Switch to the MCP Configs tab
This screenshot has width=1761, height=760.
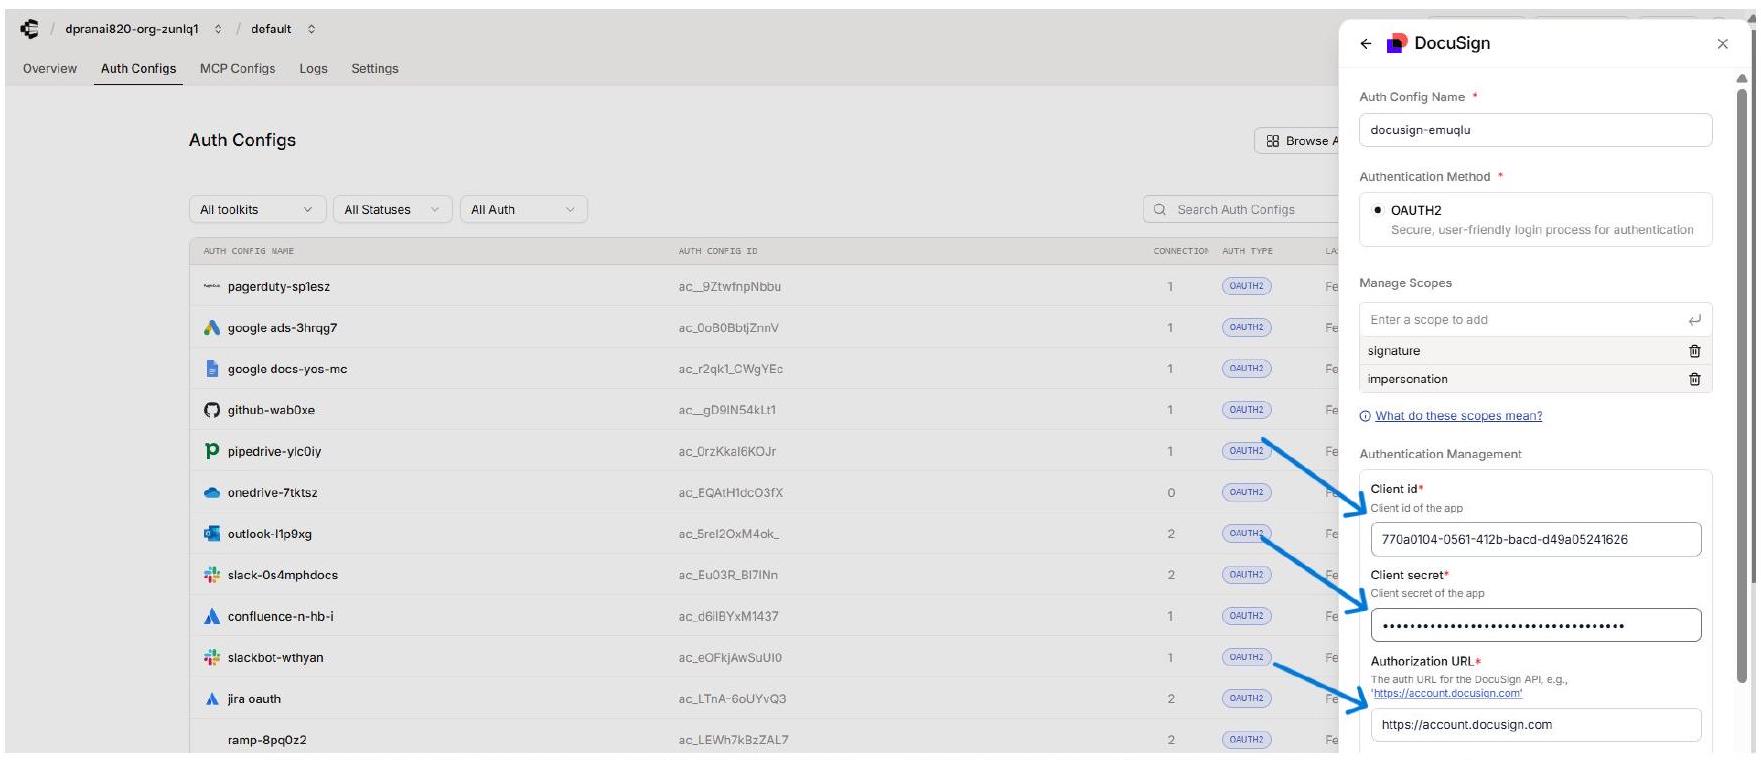click(237, 69)
